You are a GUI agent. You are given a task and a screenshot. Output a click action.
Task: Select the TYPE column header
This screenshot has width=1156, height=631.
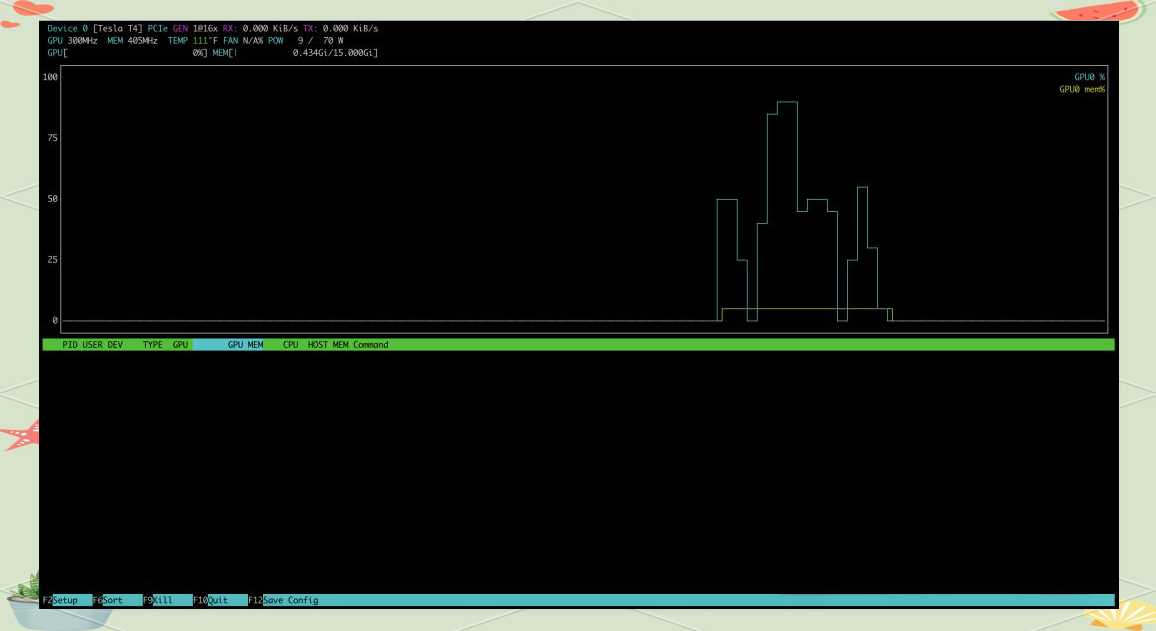152,345
